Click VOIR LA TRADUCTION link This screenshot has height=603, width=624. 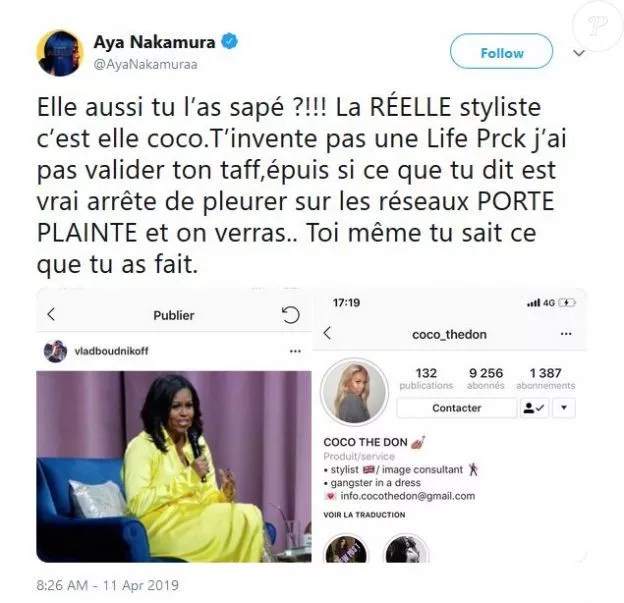[x=364, y=515]
